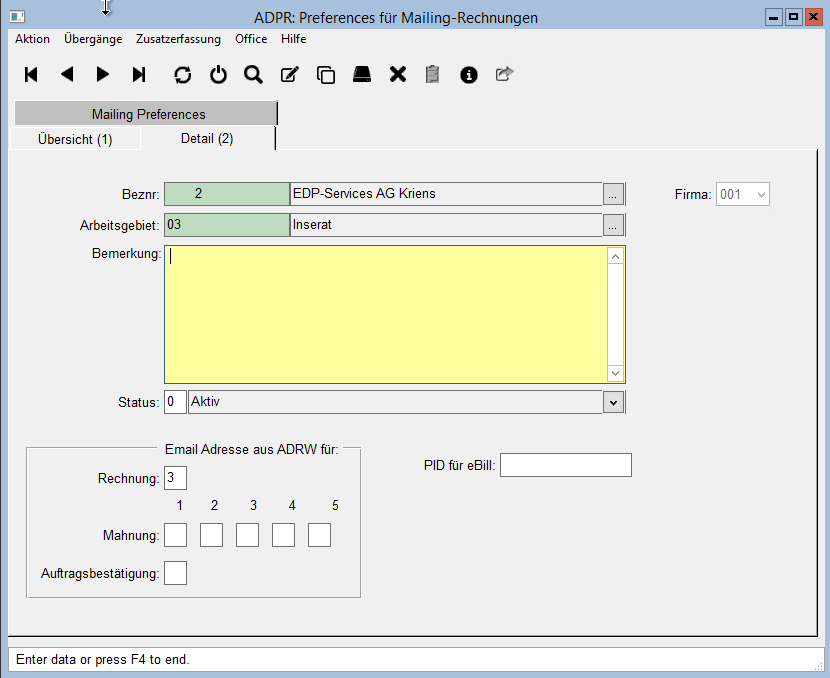Open lookup button next to Inserat
Image resolution: width=830 pixels, height=678 pixels.
(614, 225)
